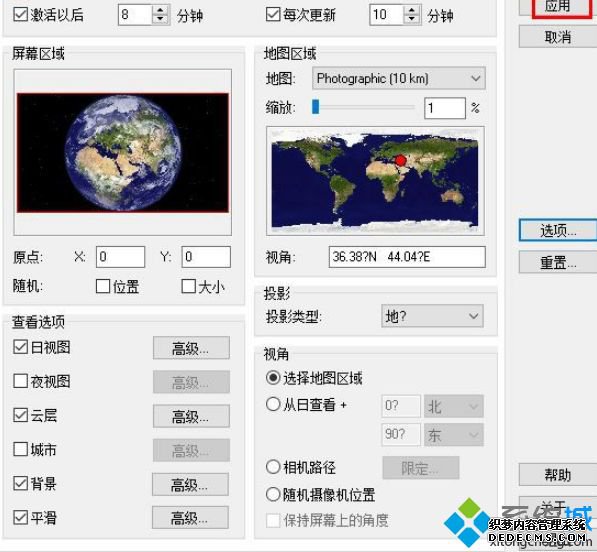Screen dimensions: 597x552
Task: Open the 地图 Photographic (10 km) dropdown
Action: tap(399, 78)
